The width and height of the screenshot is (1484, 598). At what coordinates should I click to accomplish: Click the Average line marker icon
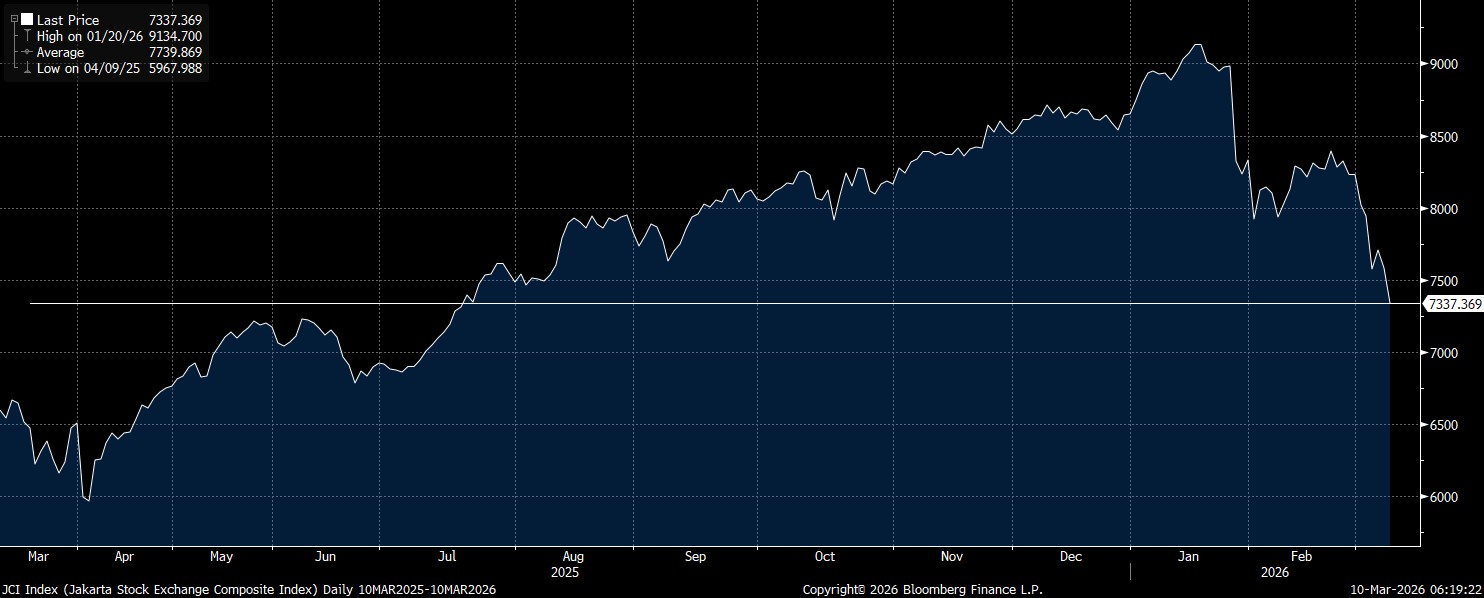(x=27, y=52)
